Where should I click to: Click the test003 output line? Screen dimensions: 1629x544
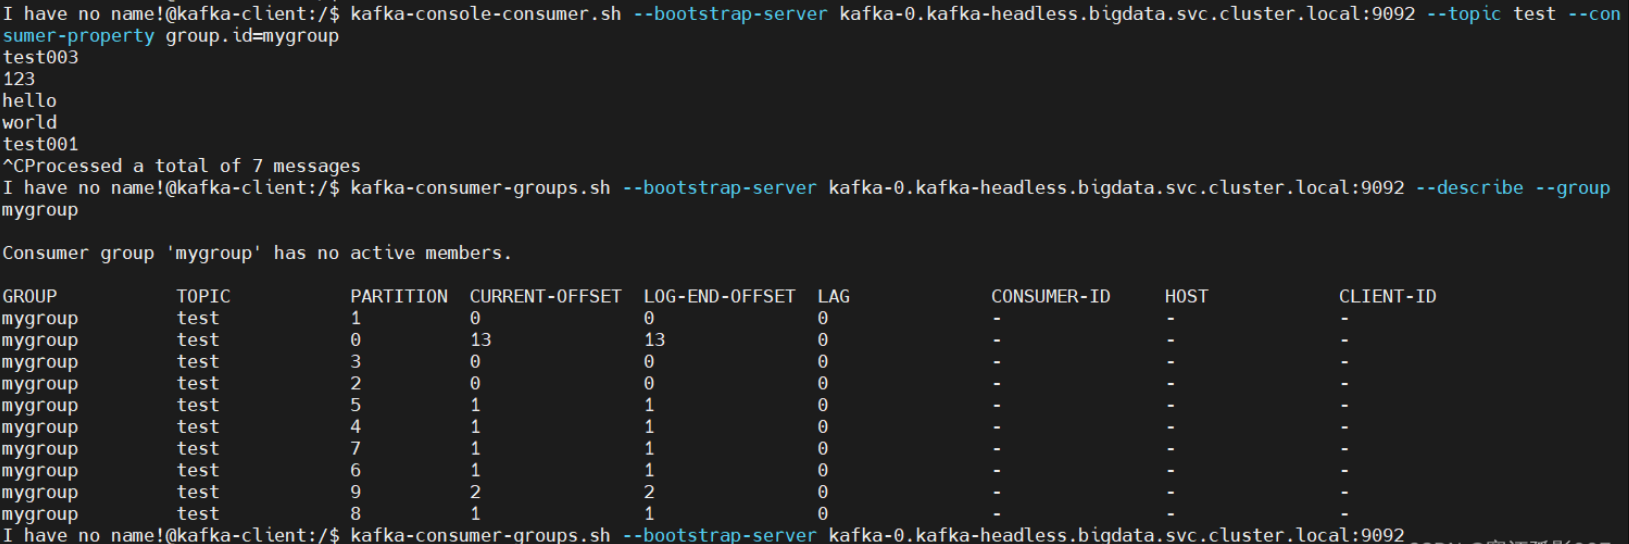click(40, 58)
